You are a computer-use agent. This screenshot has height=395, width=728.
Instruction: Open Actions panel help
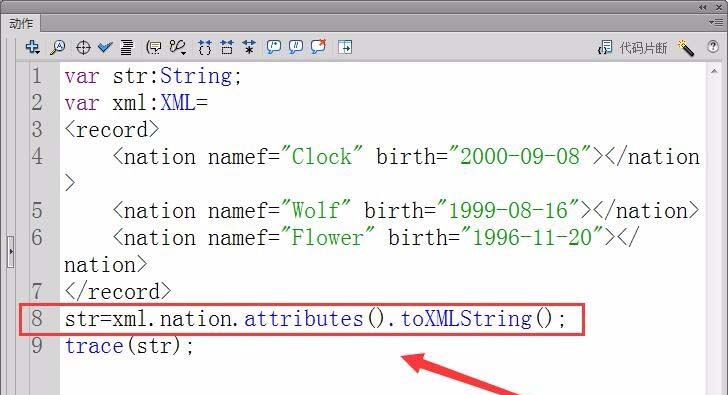point(713,46)
